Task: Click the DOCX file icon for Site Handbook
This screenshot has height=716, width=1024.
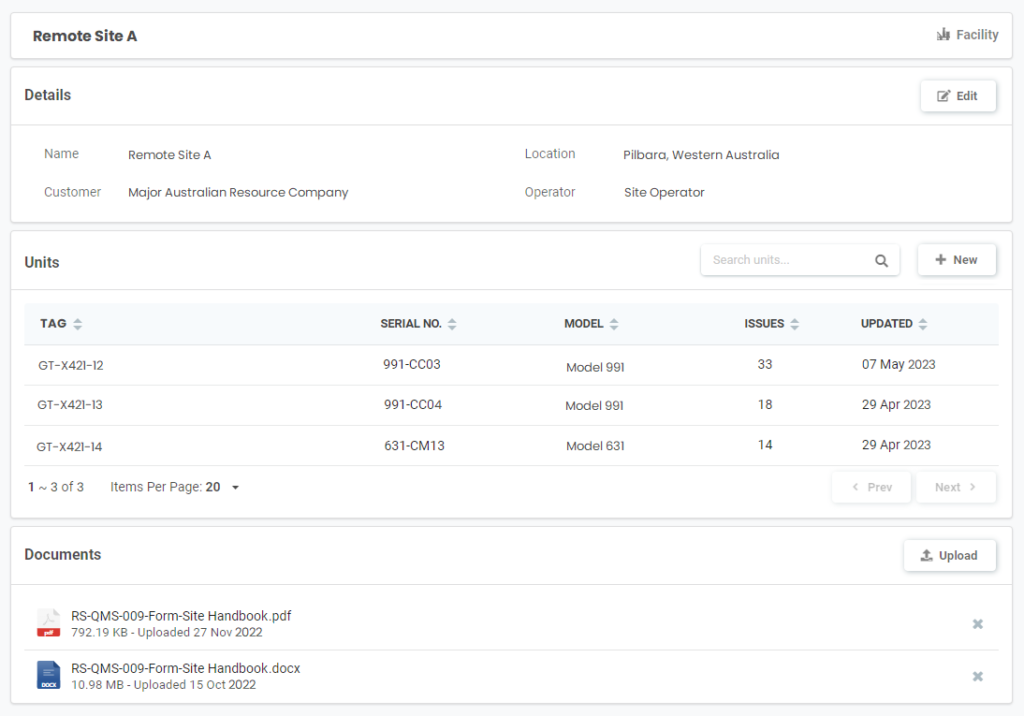Action: (48, 675)
